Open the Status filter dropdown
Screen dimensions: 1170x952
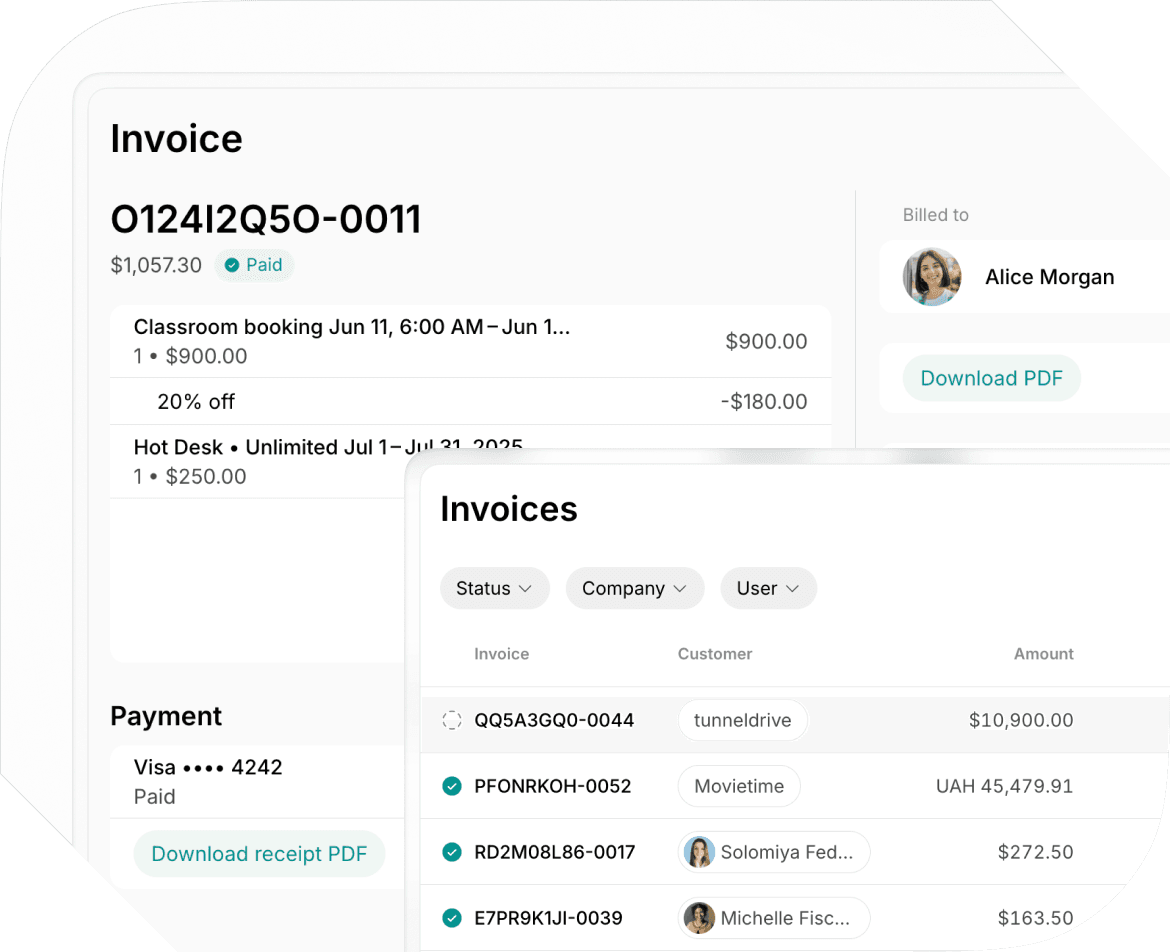(x=494, y=588)
